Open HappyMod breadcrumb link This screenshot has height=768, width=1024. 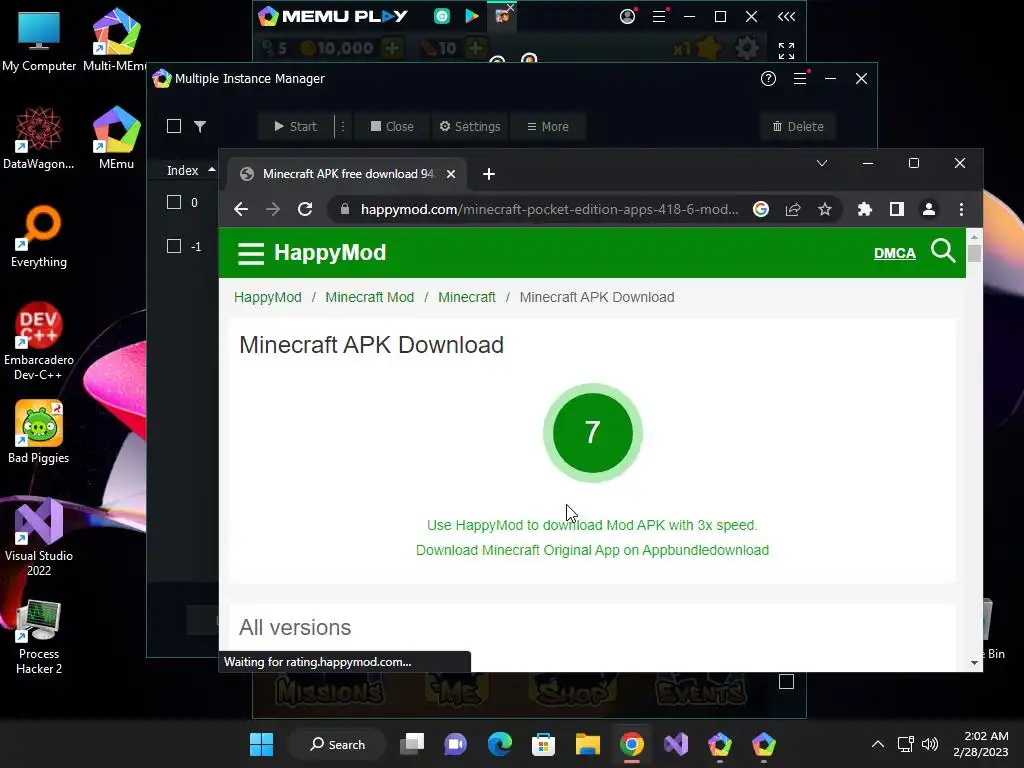point(268,297)
